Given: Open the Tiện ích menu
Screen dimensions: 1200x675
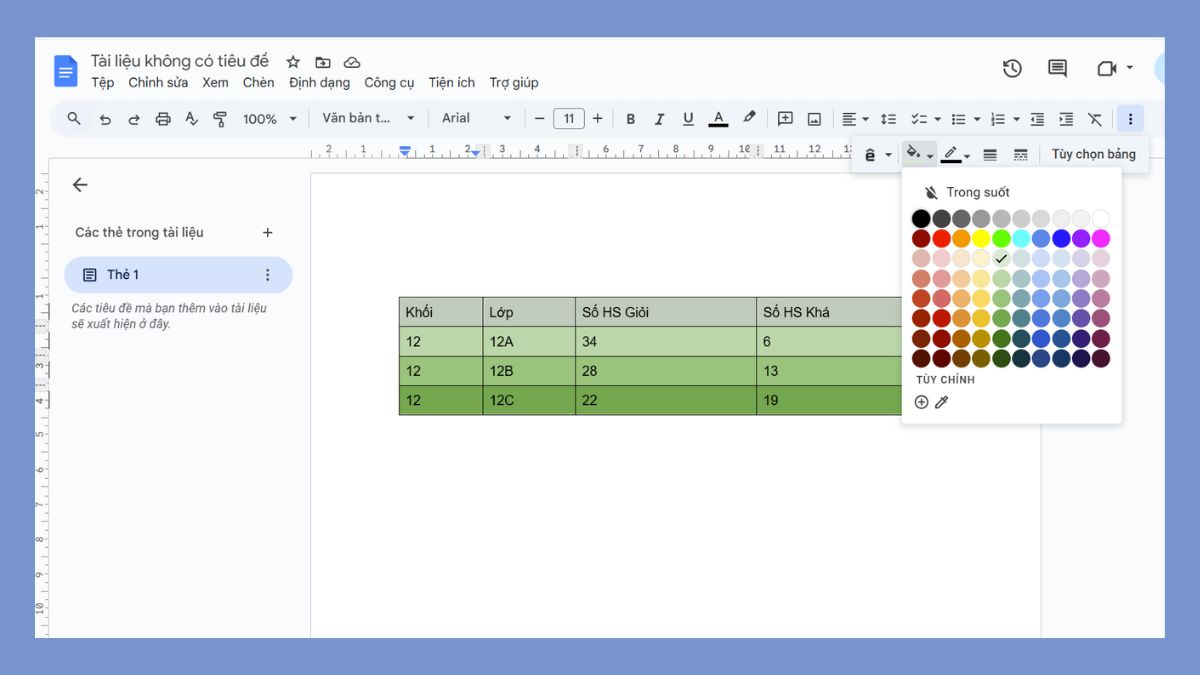Looking at the screenshot, I should [x=452, y=83].
